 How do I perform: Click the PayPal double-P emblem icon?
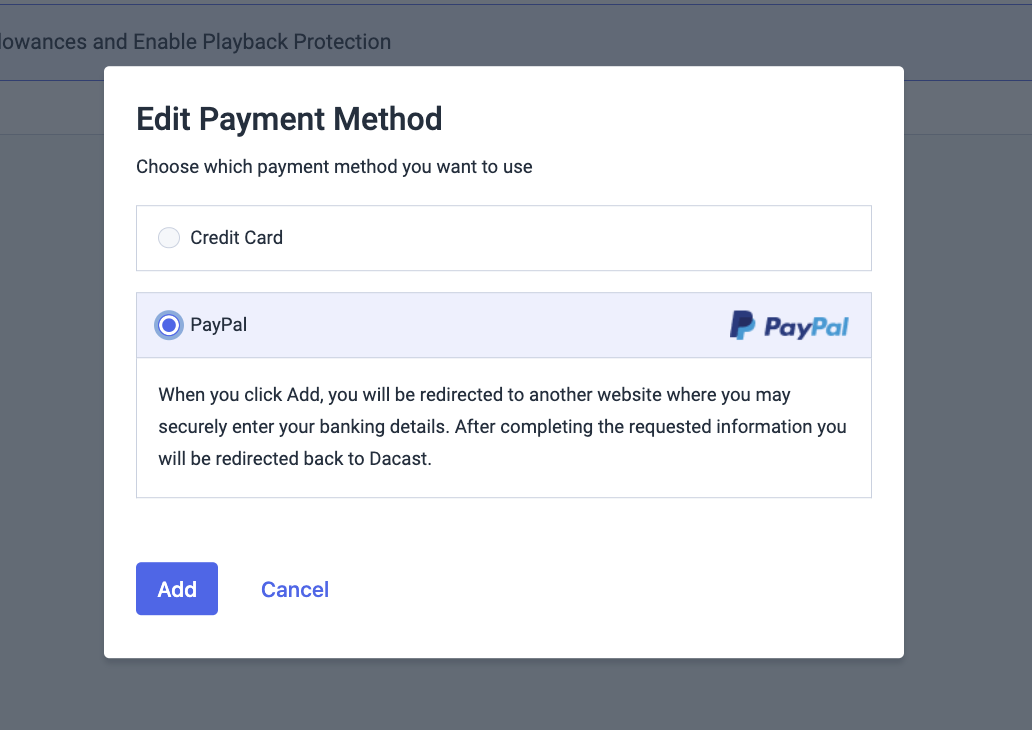742,325
